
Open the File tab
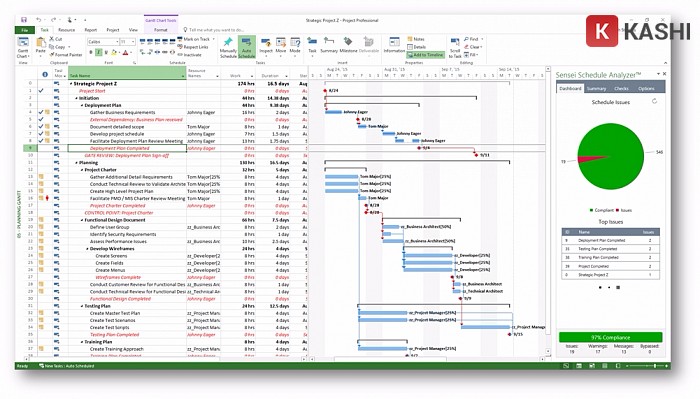25,30
